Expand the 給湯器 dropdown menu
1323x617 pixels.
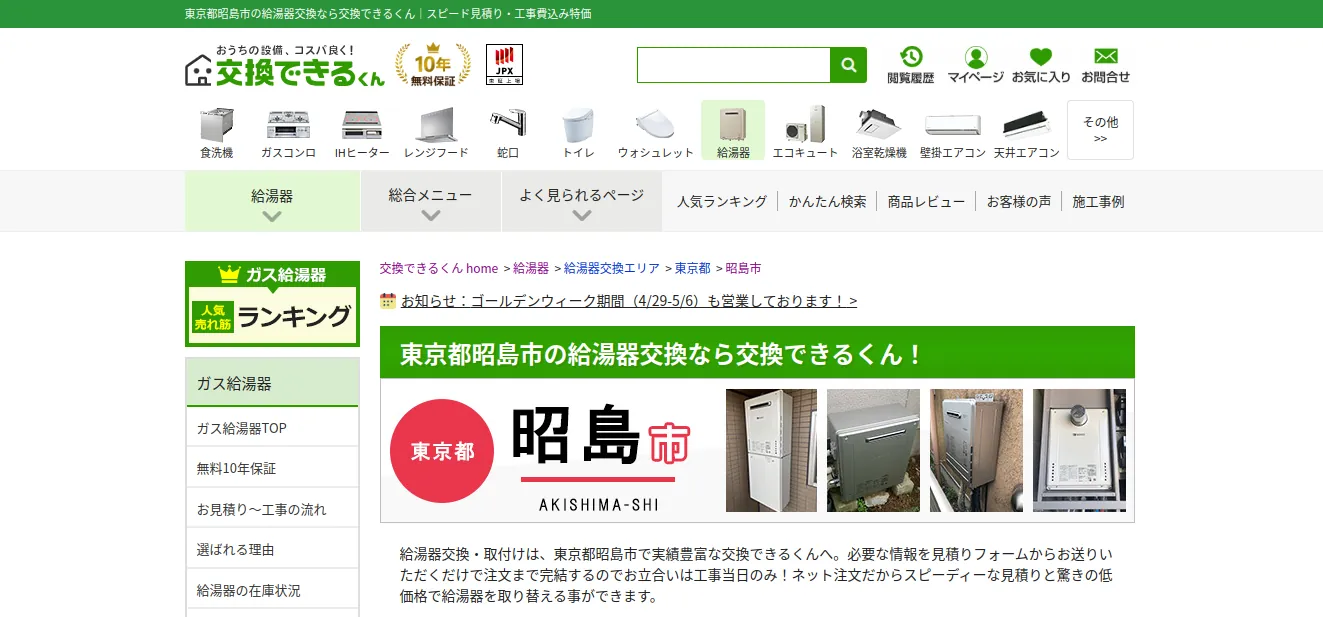pyautogui.click(x=272, y=201)
